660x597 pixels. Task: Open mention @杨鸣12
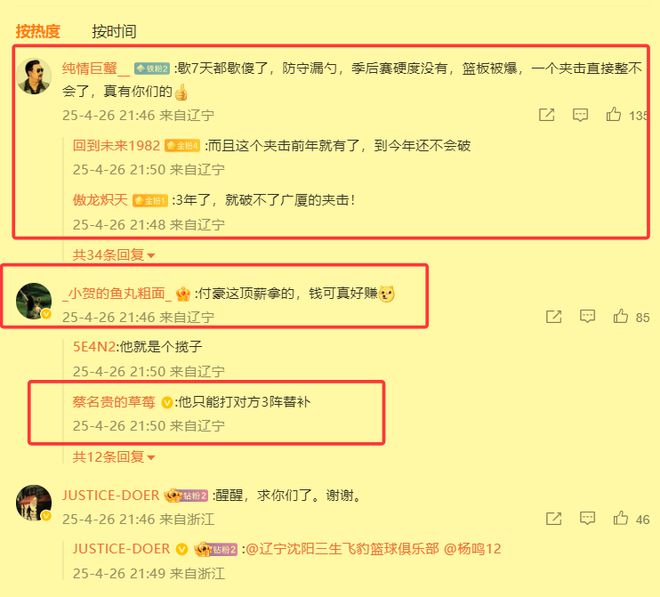click(472, 549)
